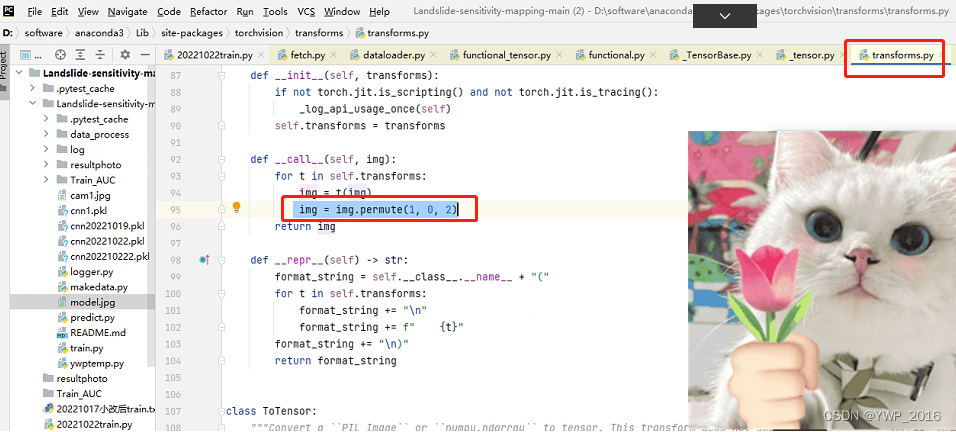This screenshot has width=956, height=432.
Task: Open the Run menu
Action: [x=245, y=12]
